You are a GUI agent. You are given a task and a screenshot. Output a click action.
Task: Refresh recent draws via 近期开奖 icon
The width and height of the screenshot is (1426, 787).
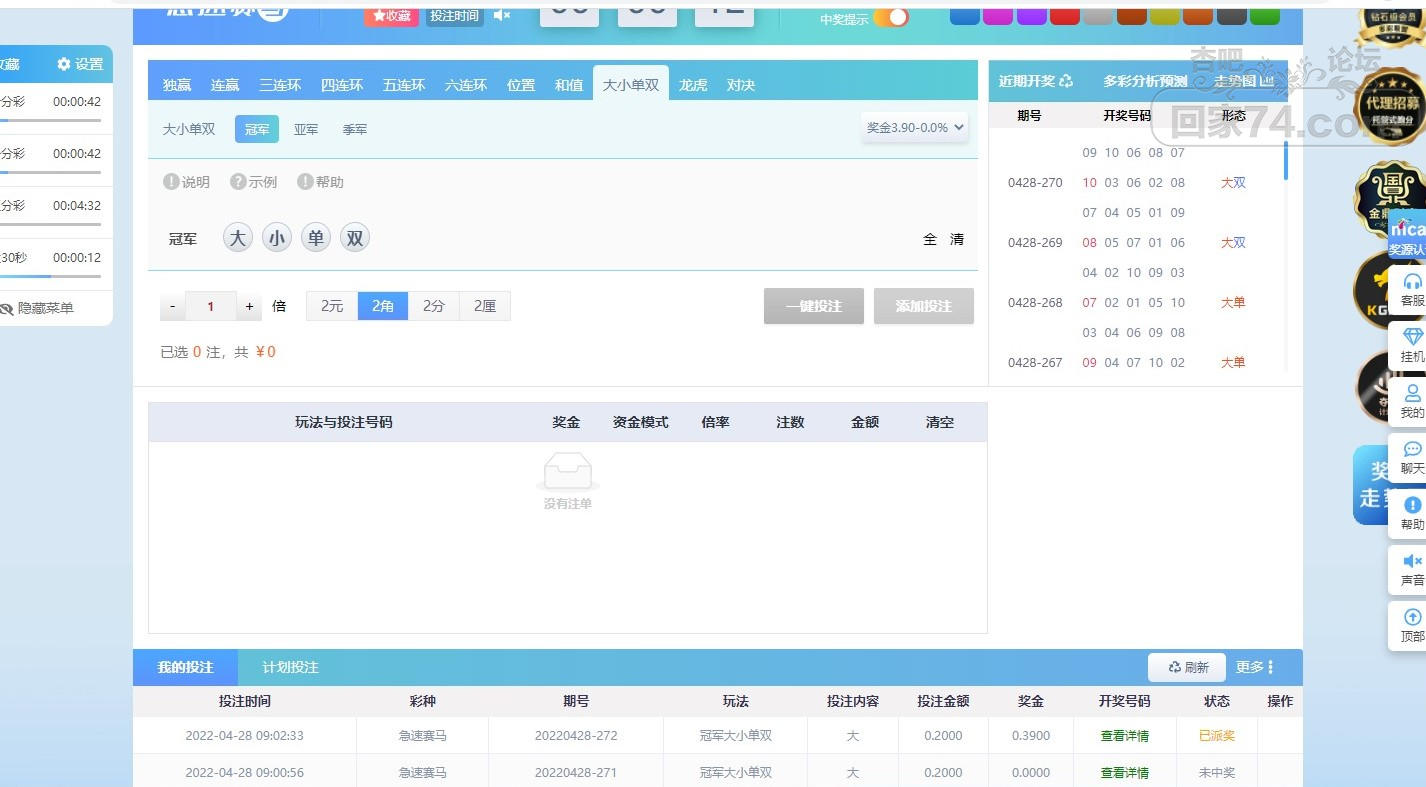coord(1066,81)
